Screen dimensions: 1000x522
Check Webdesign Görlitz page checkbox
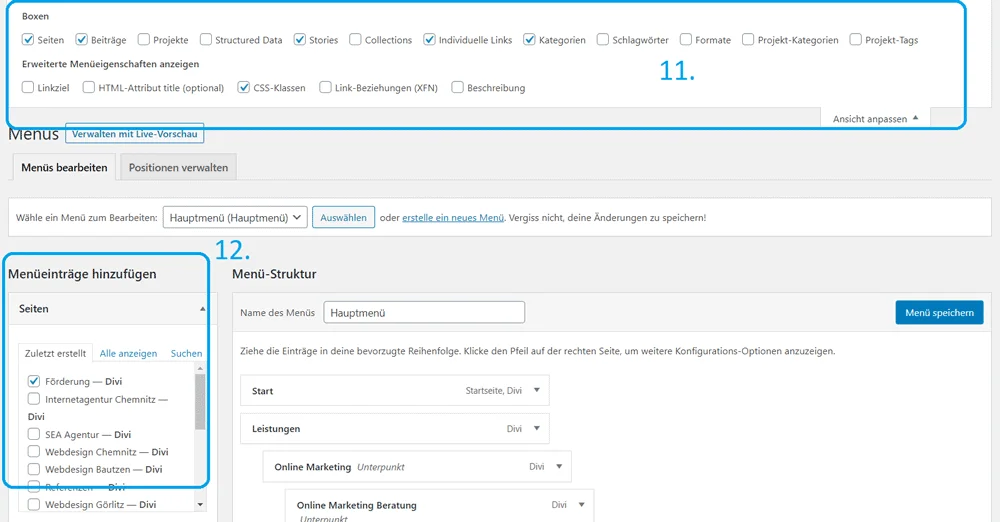[34, 504]
